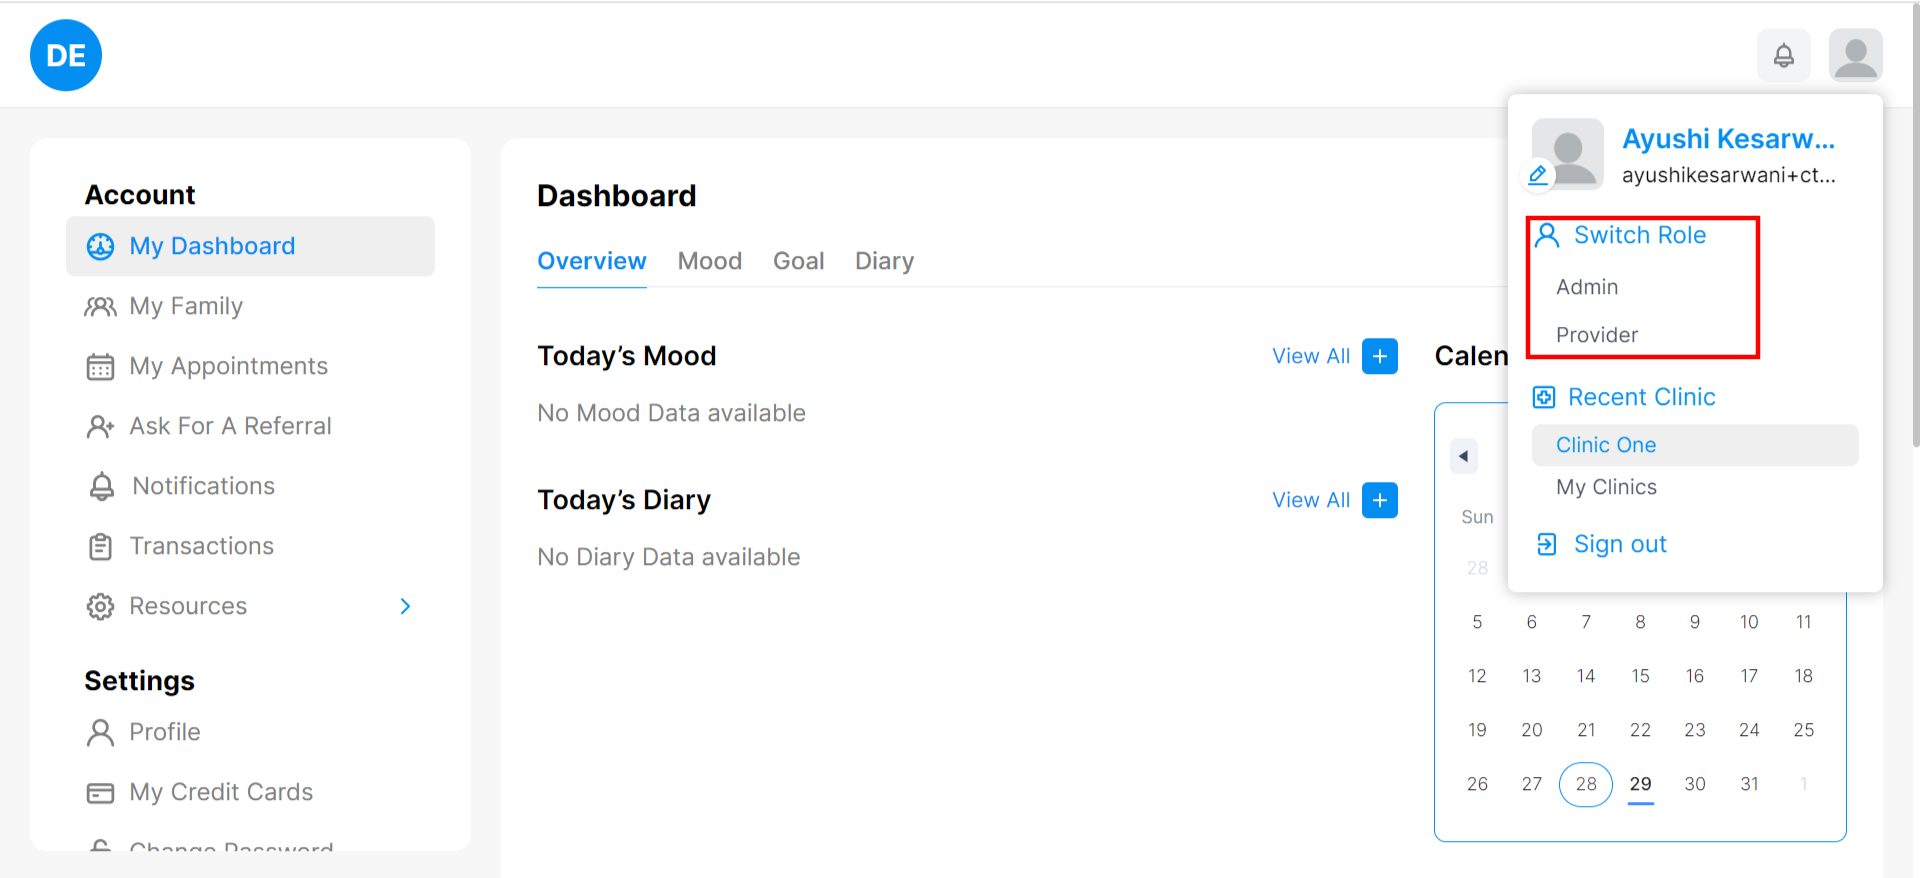Add a new mood entry with plus button

(x=1379, y=356)
